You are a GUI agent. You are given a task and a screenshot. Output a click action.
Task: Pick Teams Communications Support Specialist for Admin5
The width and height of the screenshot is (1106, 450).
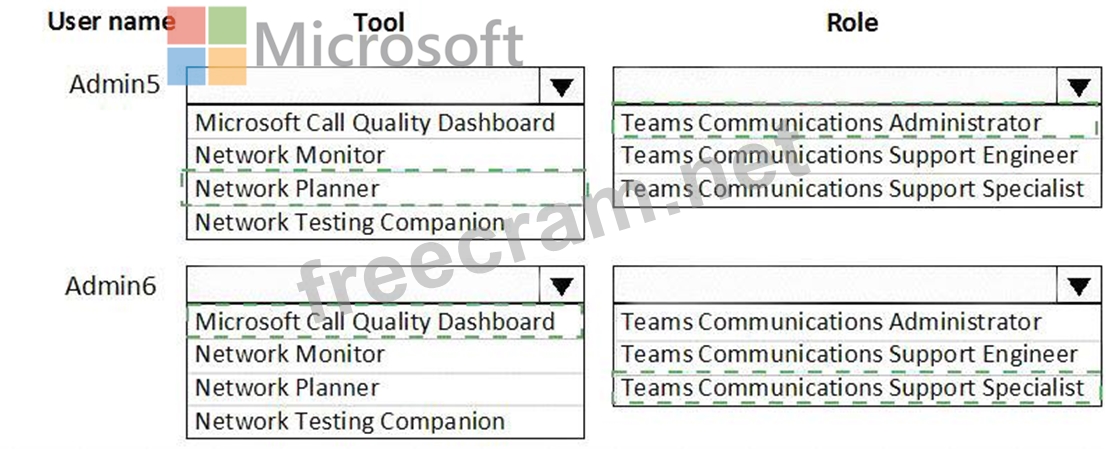point(852,188)
